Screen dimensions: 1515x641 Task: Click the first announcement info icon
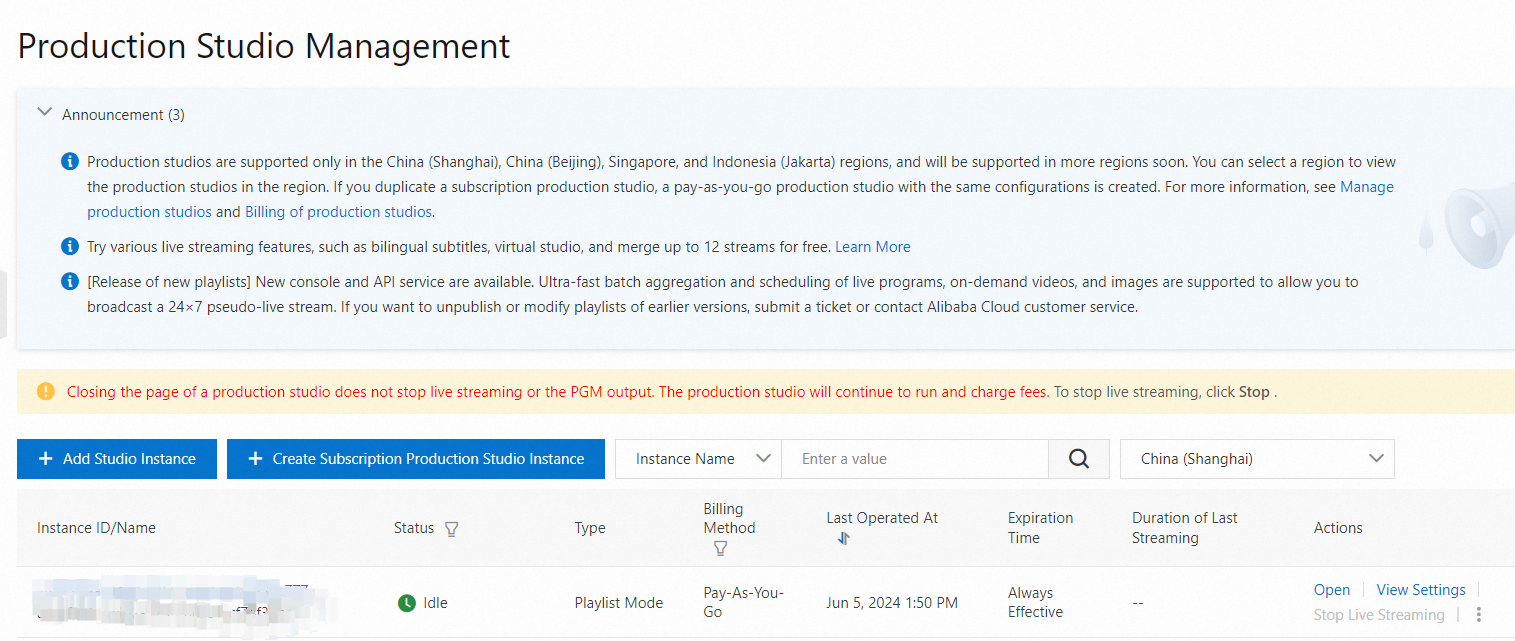coord(70,162)
